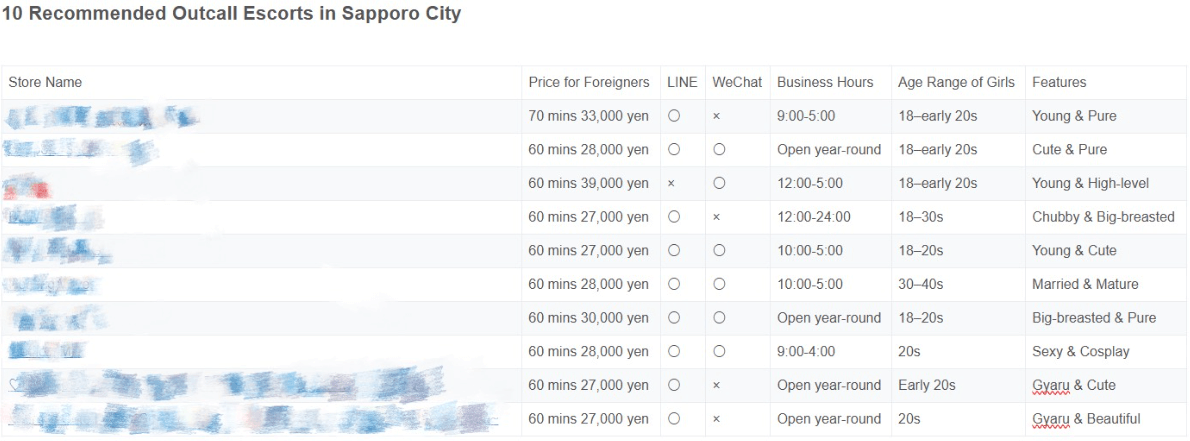
Task: Click the page heading about Sapporo City
Action: point(232,15)
